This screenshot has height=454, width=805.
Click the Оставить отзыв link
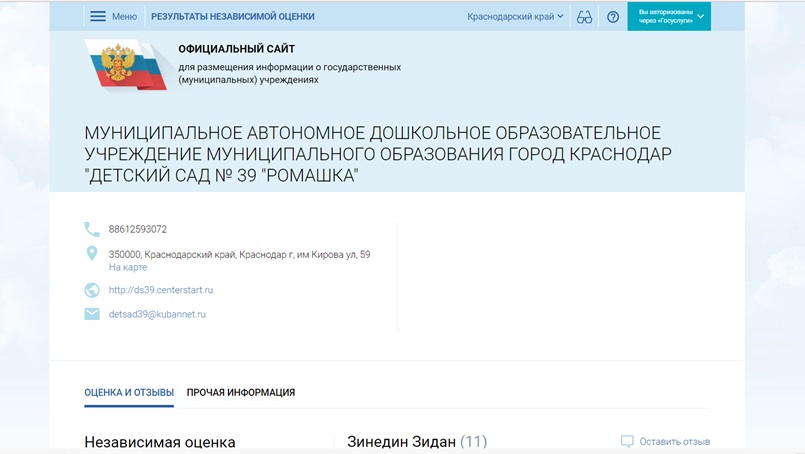675,441
